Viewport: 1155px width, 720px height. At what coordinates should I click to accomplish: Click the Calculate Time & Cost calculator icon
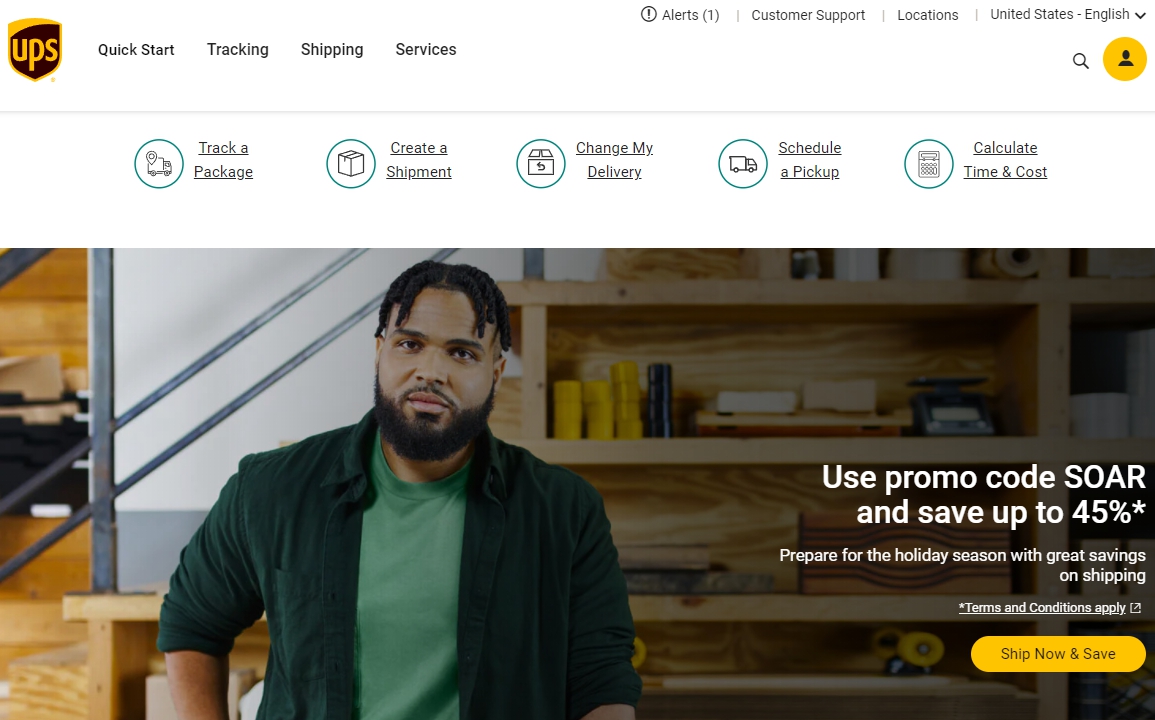point(929,164)
